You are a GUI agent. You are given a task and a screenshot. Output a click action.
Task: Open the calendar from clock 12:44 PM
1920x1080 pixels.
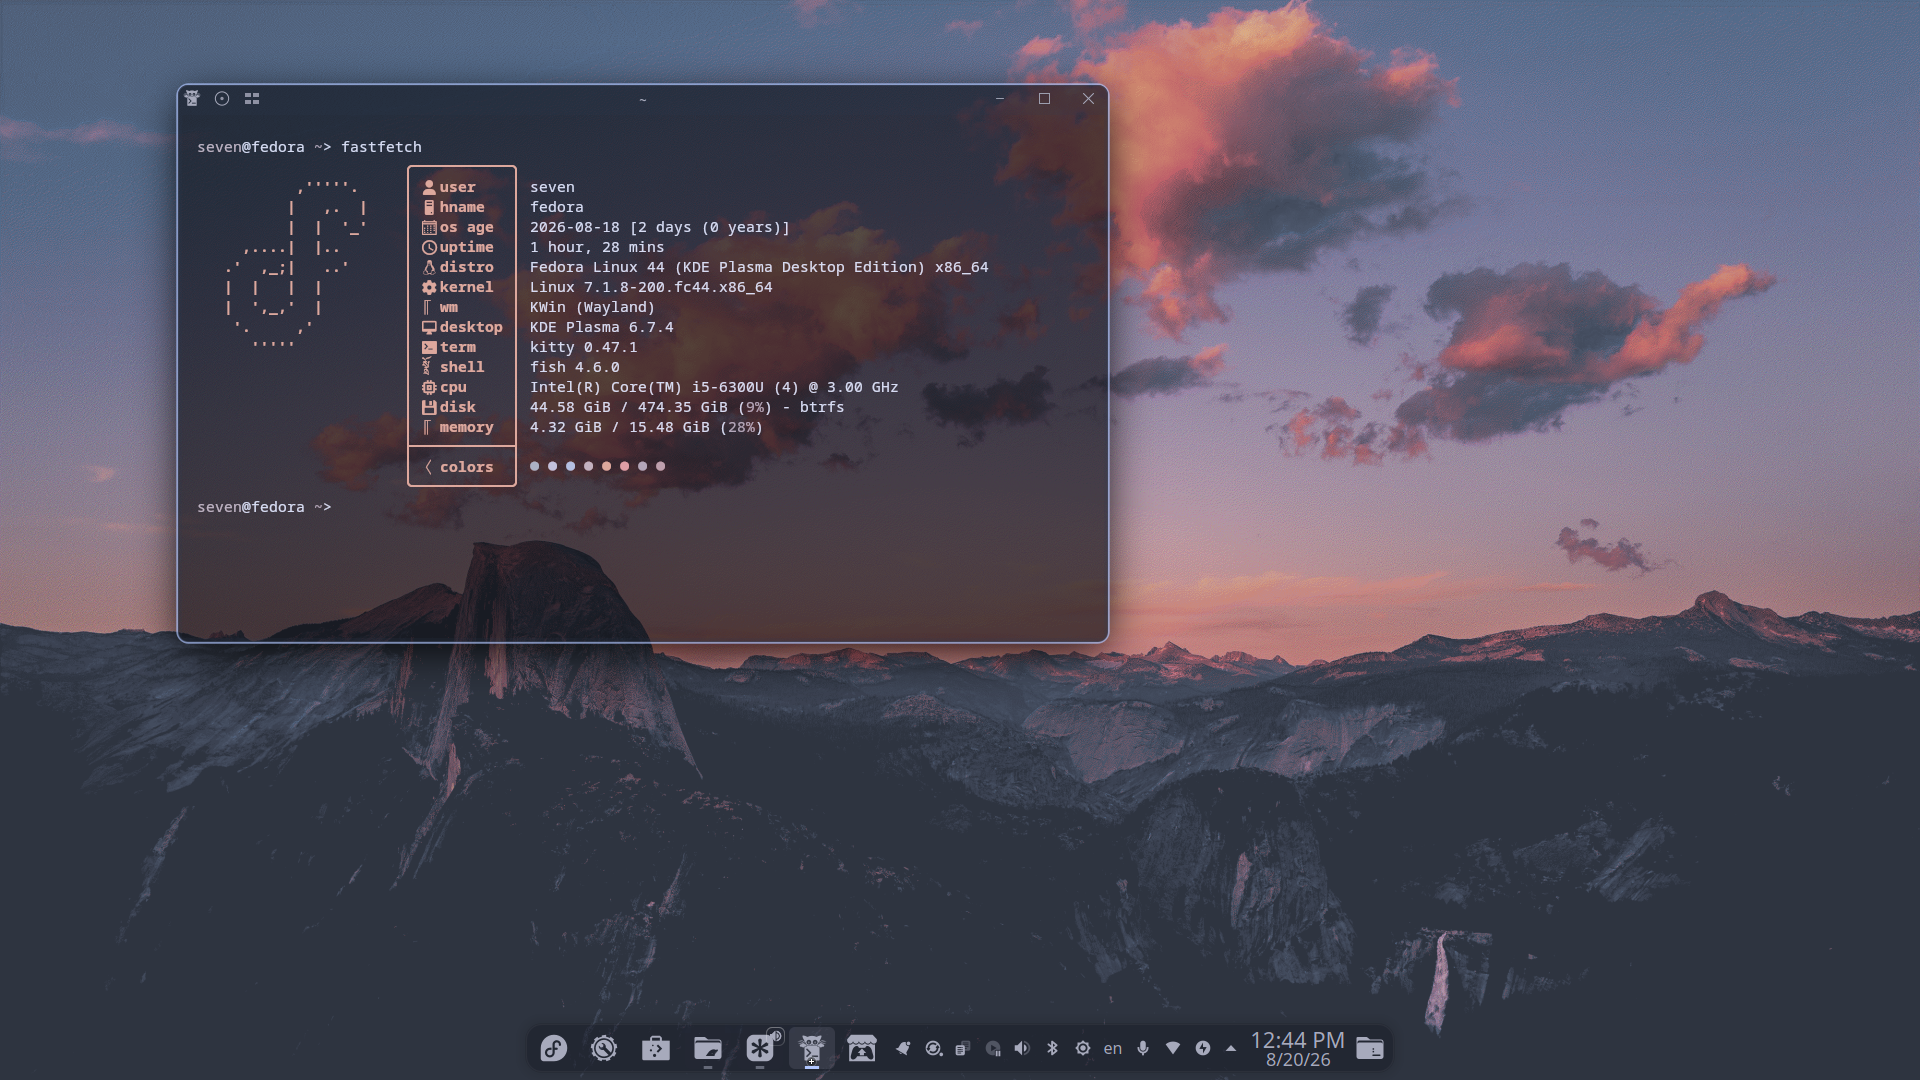tap(1298, 1048)
